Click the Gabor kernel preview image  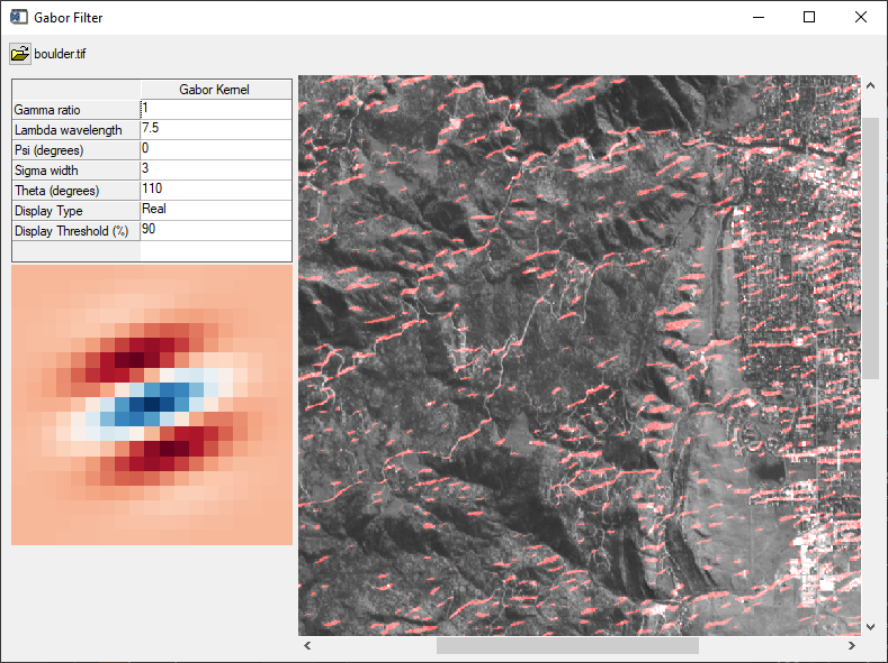tap(151, 405)
